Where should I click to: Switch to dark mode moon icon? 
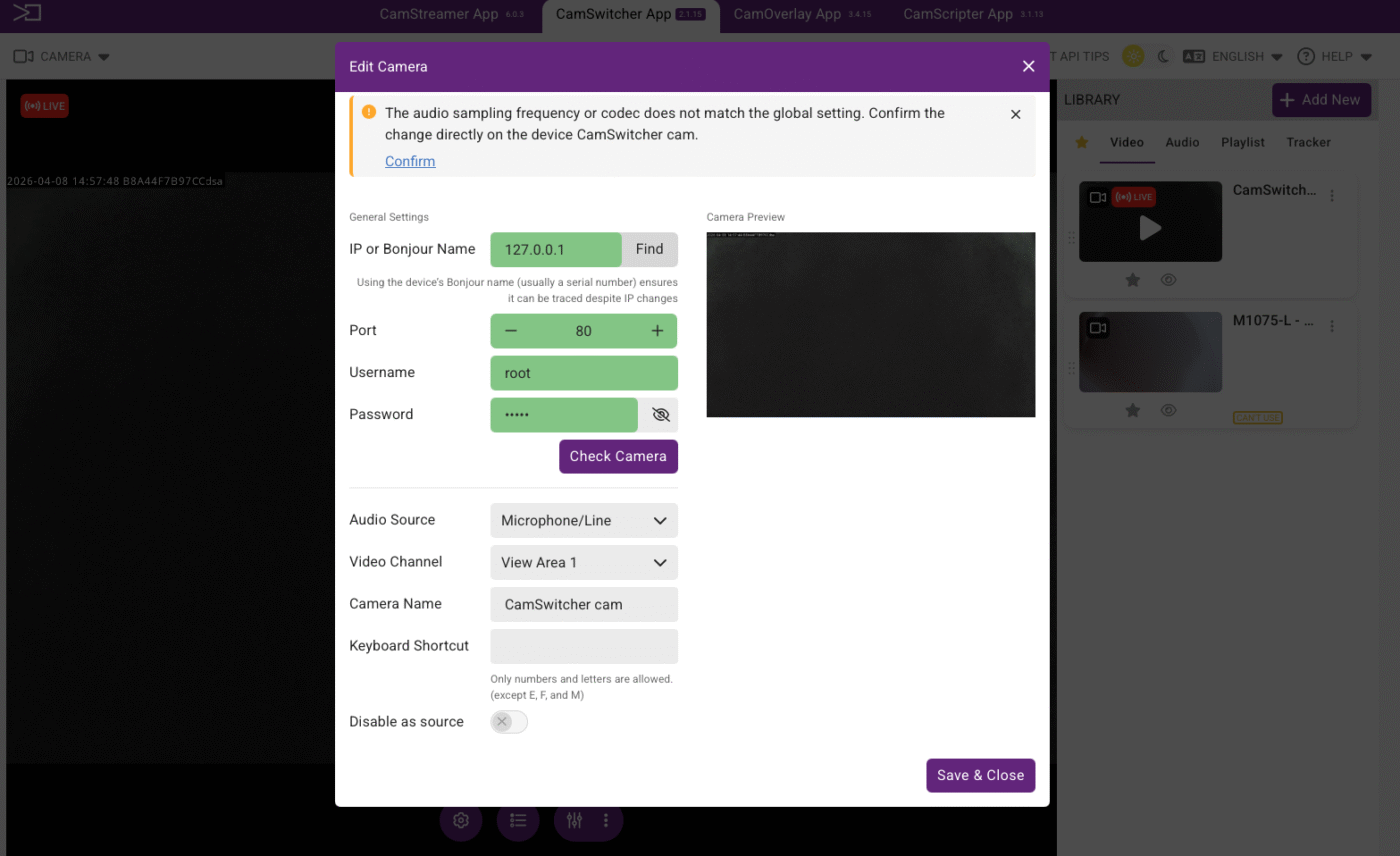pyautogui.click(x=1163, y=57)
